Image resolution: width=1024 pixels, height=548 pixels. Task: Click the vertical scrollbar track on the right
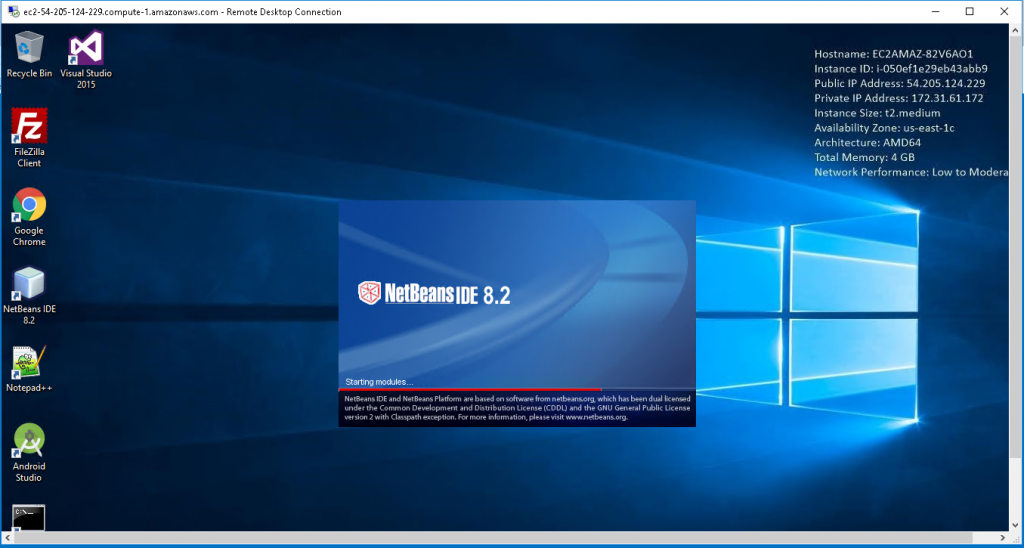[1017, 300]
